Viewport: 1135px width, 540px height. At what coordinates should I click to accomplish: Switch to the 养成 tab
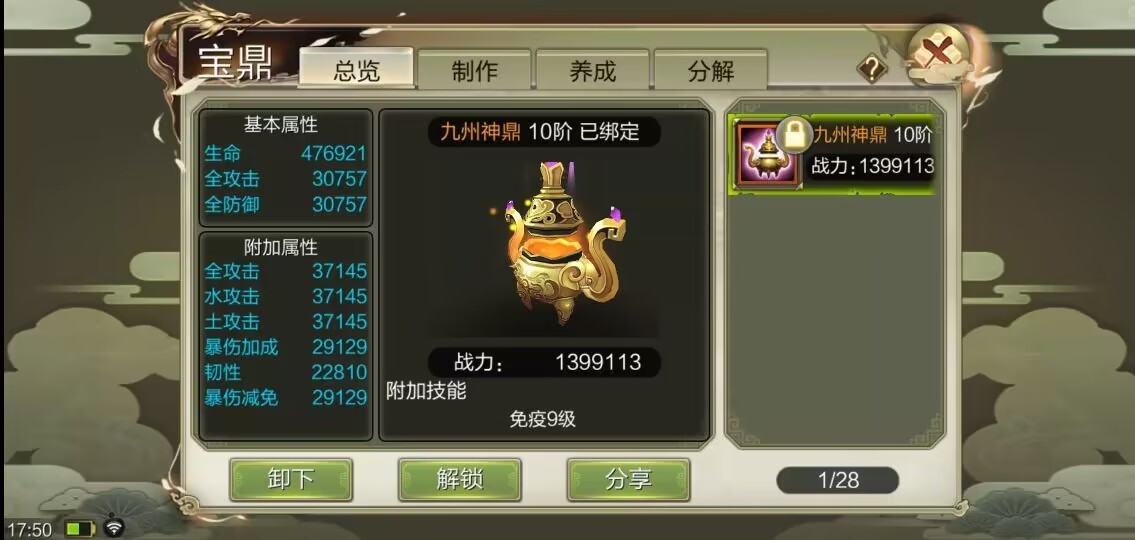pos(593,70)
